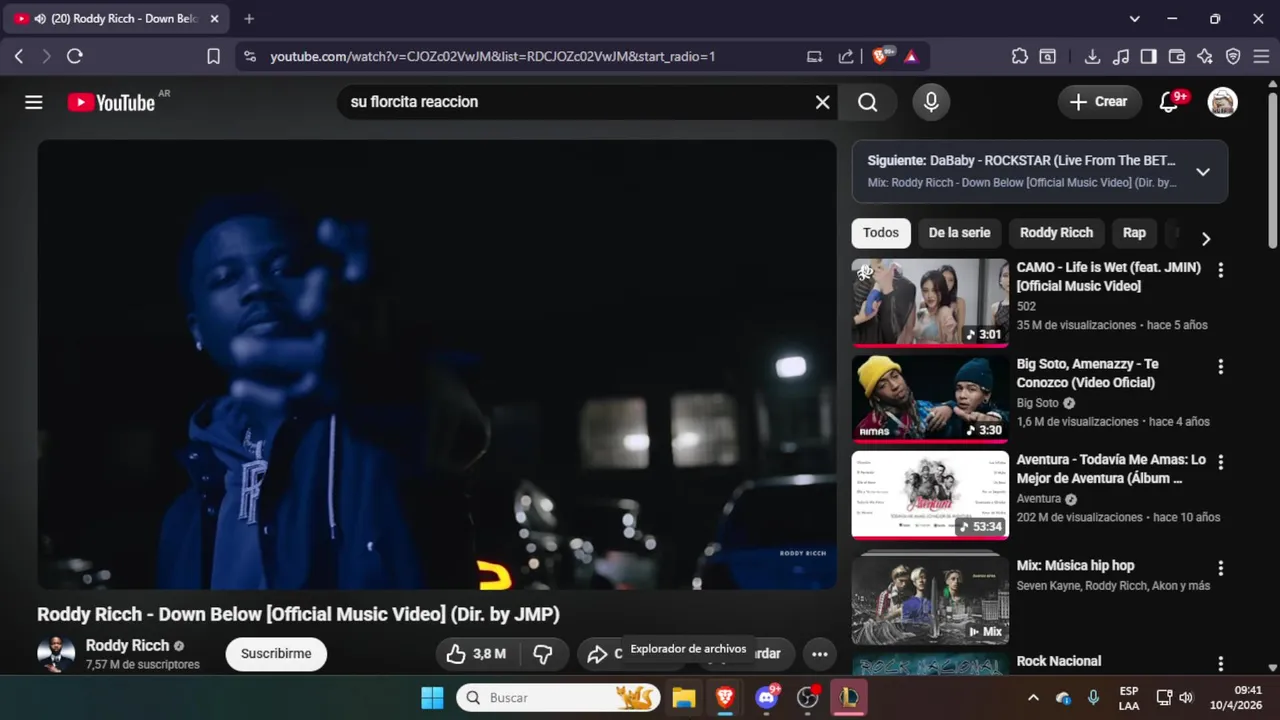Open options for Mix: Música hip hop

pyautogui.click(x=1220, y=568)
